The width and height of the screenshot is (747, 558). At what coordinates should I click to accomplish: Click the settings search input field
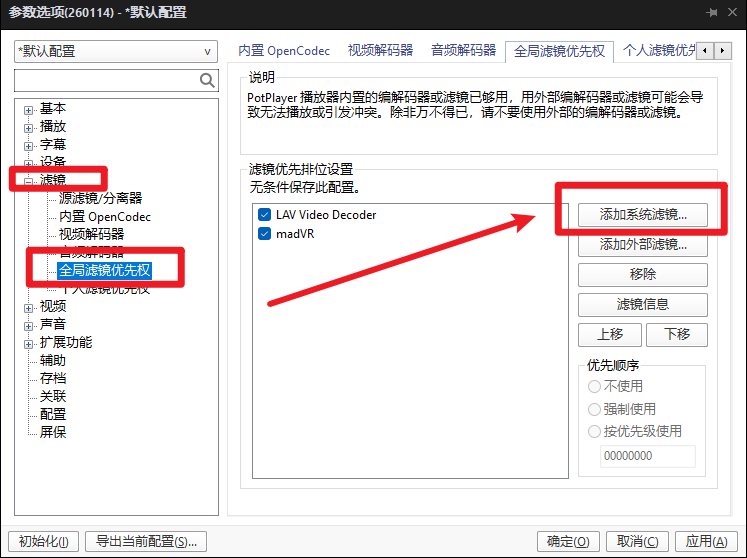coord(107,80)
